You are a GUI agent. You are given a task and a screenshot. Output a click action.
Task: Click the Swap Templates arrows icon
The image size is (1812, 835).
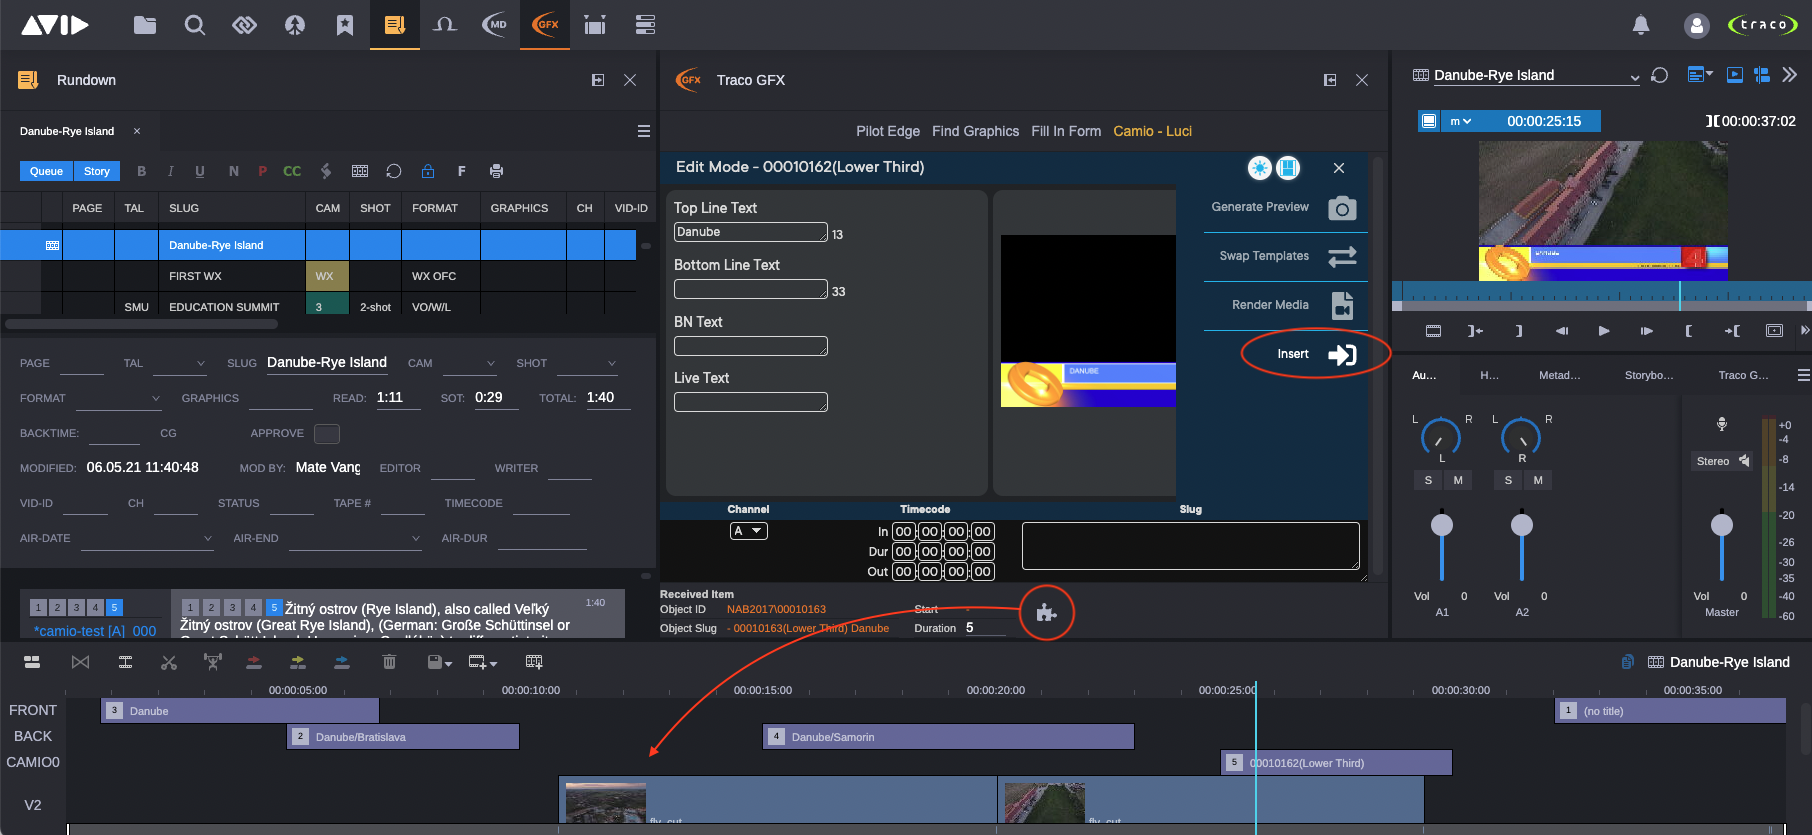(1342, 256)
